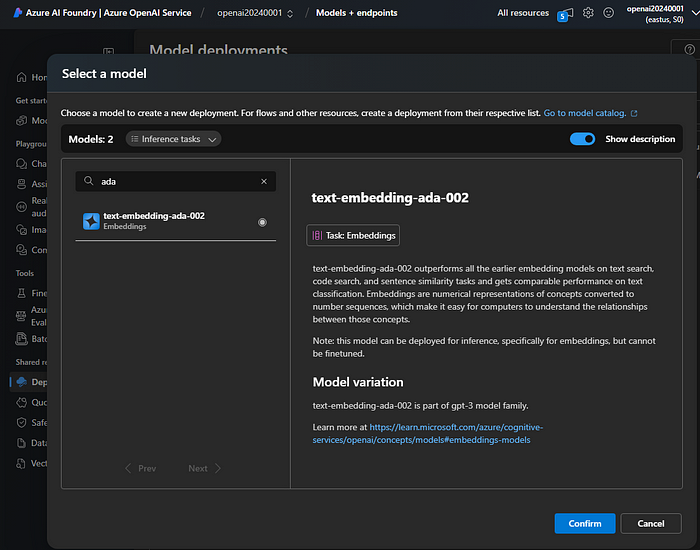This screenshot has height=550, width=700.
Task: Open the notifications megaphone icon
Action: pyautogui.click(x=564, y=14)
